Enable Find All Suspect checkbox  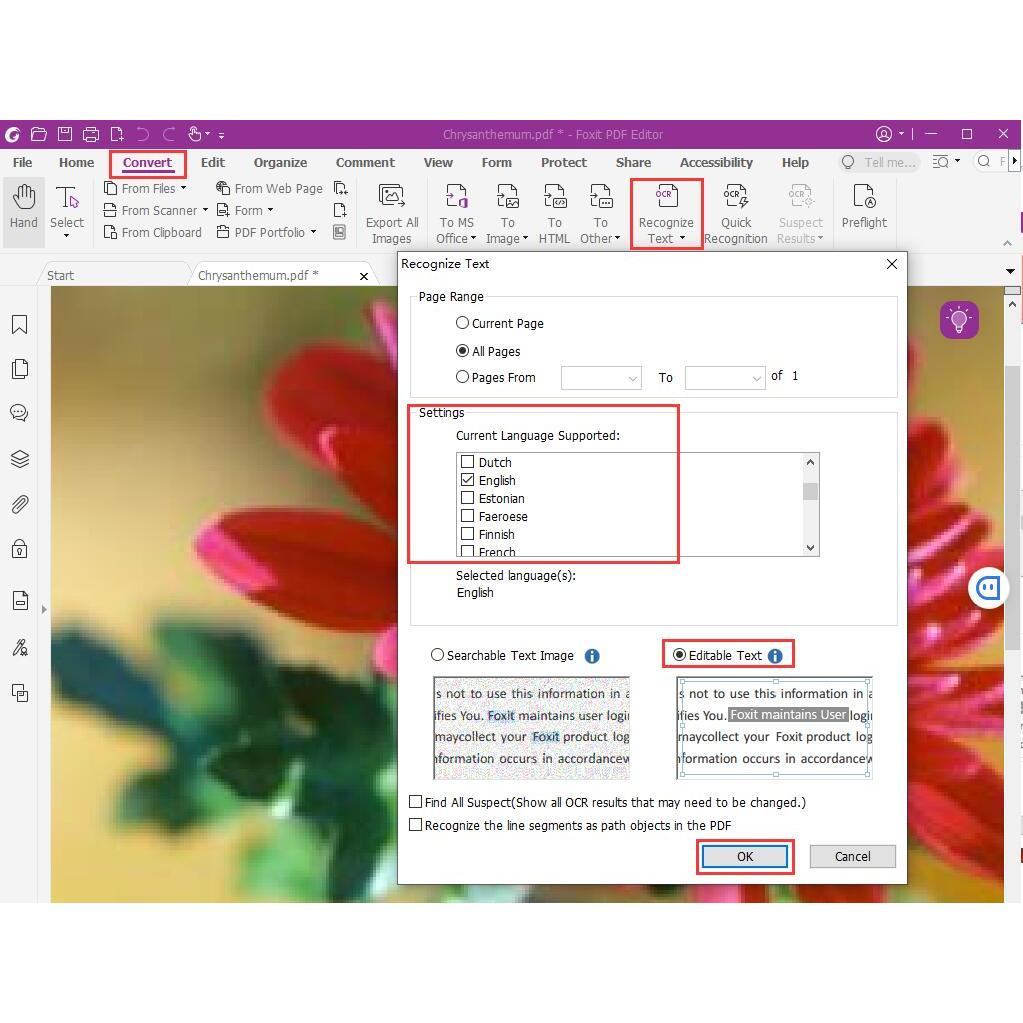click(x=416, y=802)
